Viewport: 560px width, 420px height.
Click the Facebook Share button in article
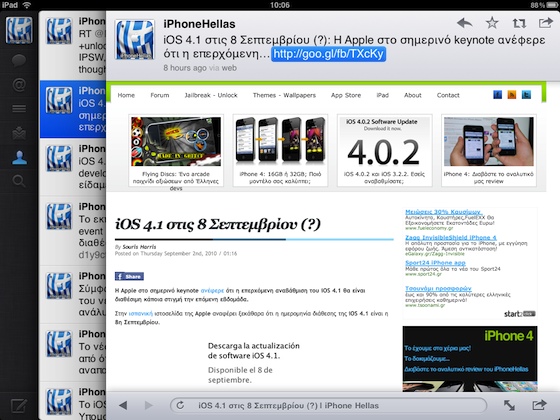click(x=129, y=276)
